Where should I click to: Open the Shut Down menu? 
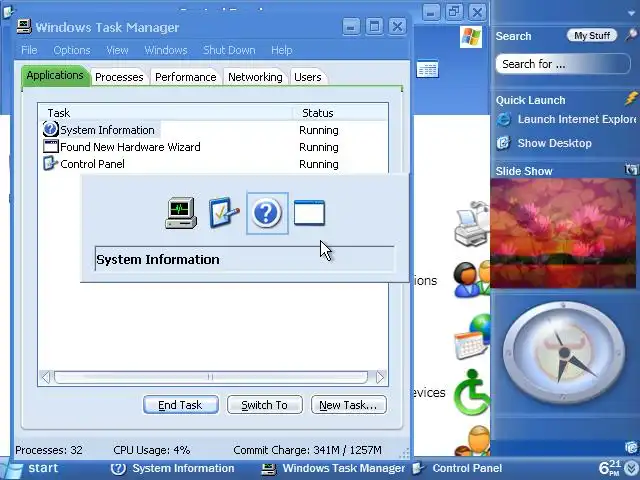pos(229,50)
